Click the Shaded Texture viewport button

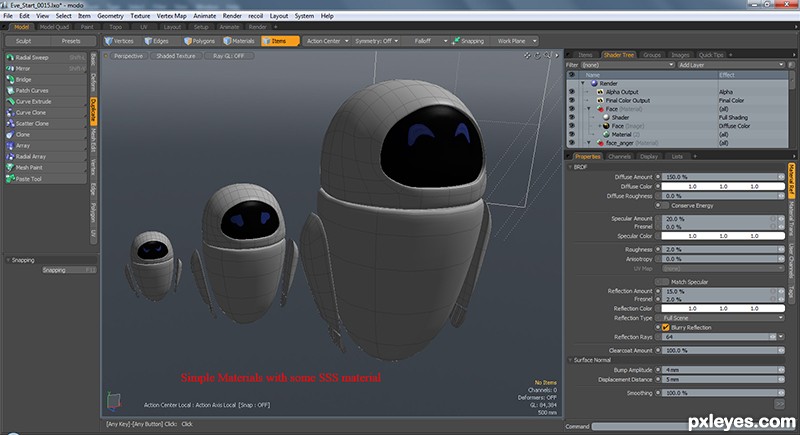[176, 56]
